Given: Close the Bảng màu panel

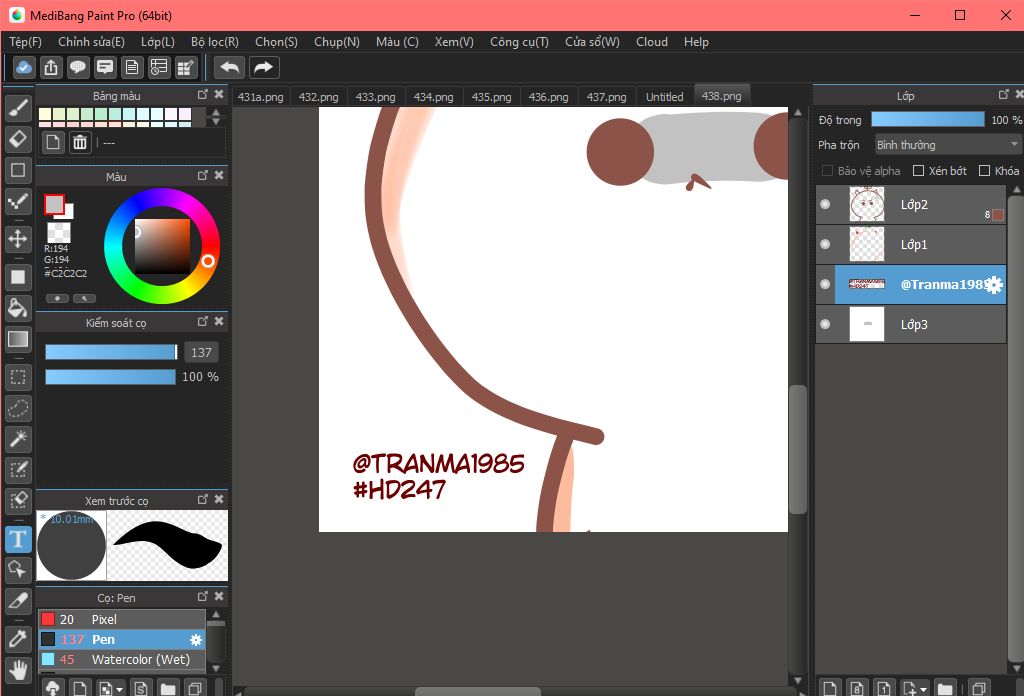Looking at the screenshot, I should click(219, 95).
